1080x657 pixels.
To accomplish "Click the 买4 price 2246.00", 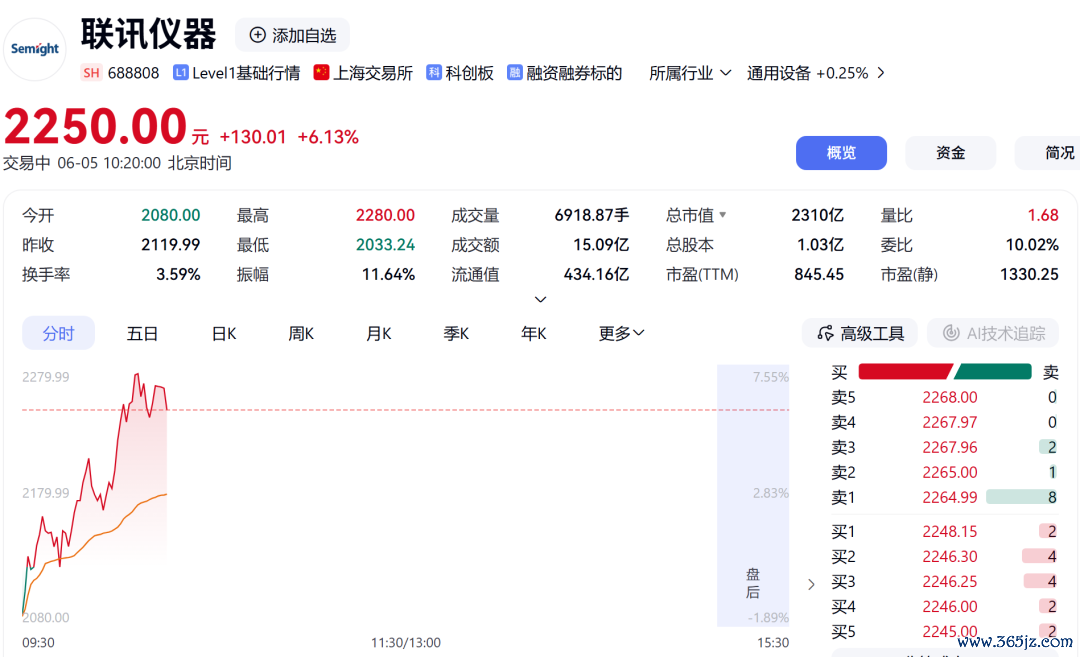I will [x=950, y=607].
